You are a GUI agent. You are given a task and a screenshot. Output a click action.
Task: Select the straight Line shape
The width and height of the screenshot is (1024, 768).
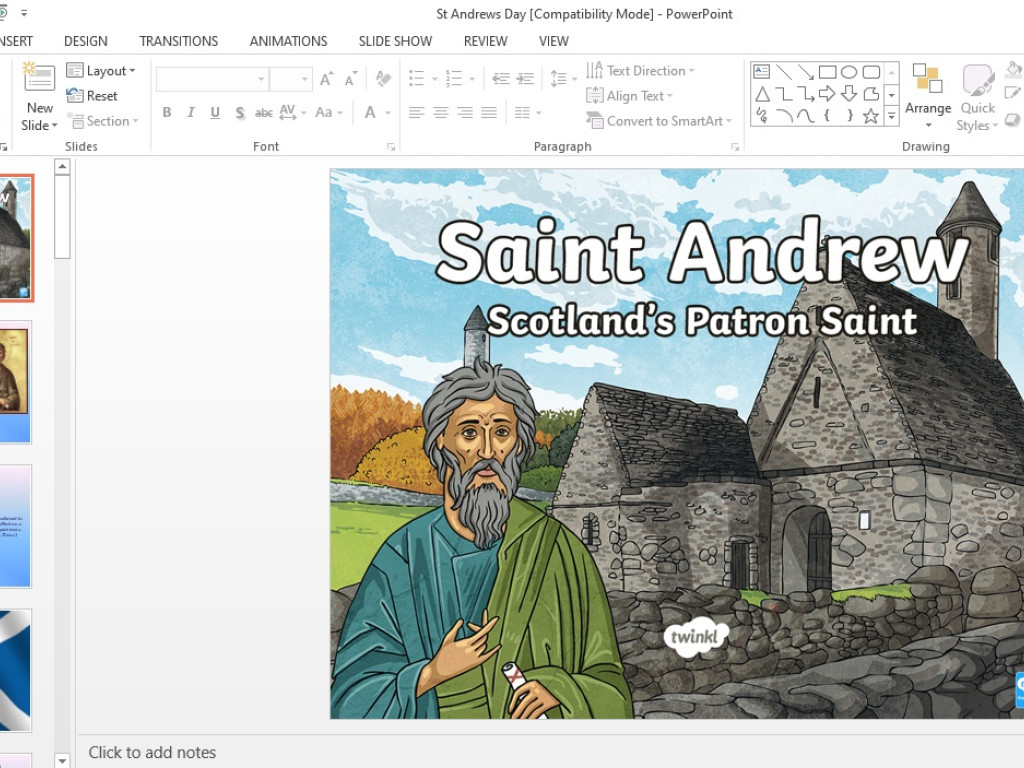pyautogui.click(x=784, y=71)
